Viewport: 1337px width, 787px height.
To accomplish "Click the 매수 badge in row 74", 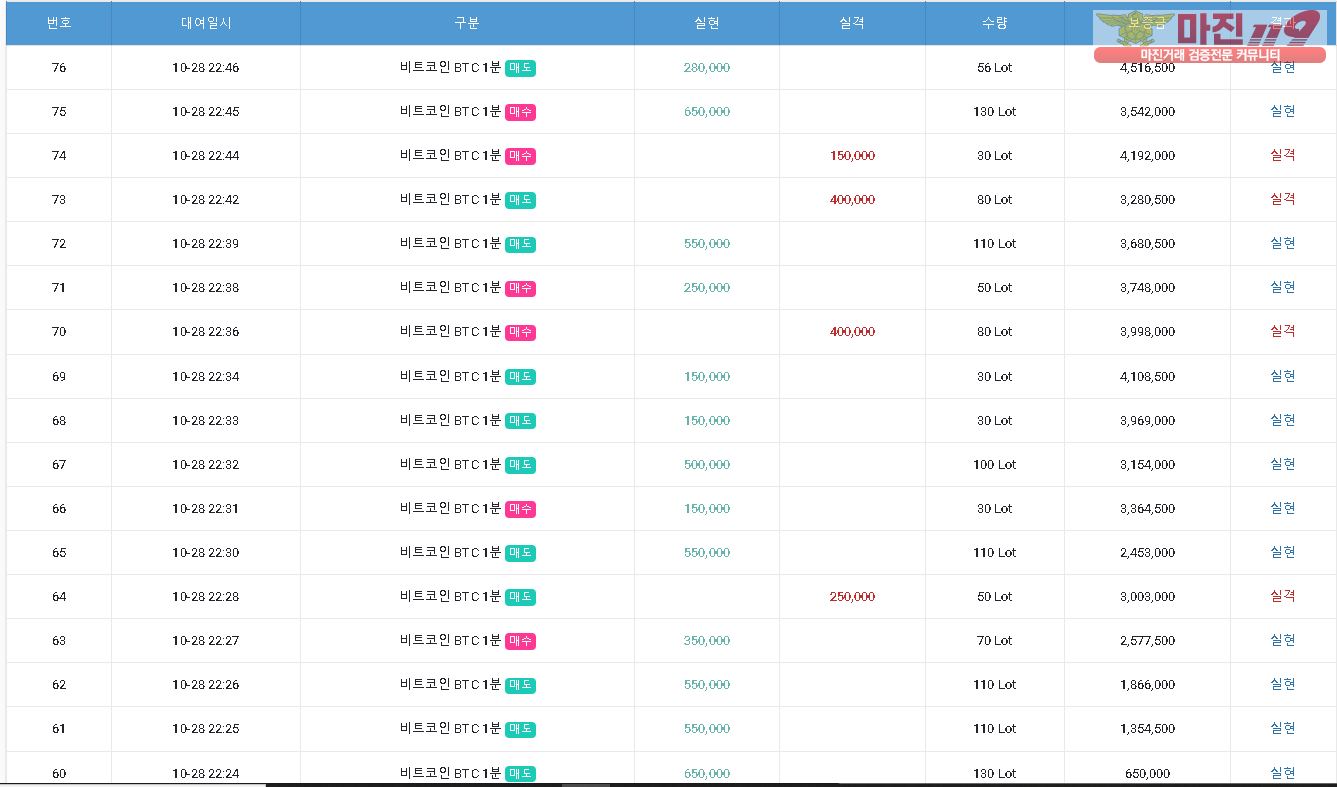I will (x=520, y=156).
